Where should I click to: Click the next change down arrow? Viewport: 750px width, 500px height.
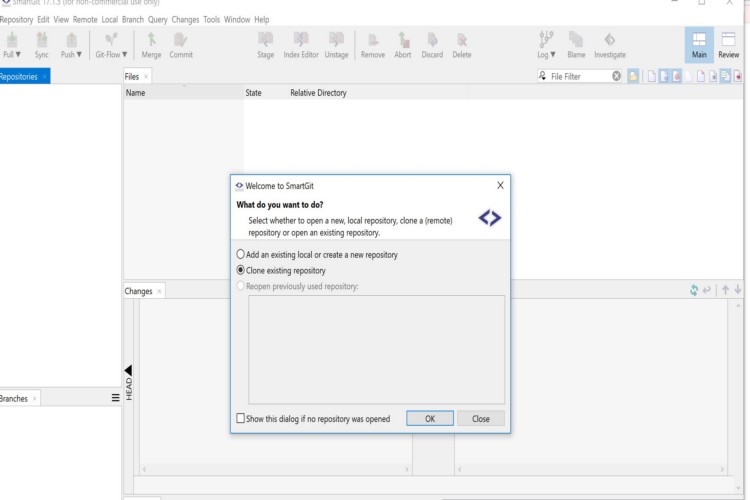[x=738, y=290]
